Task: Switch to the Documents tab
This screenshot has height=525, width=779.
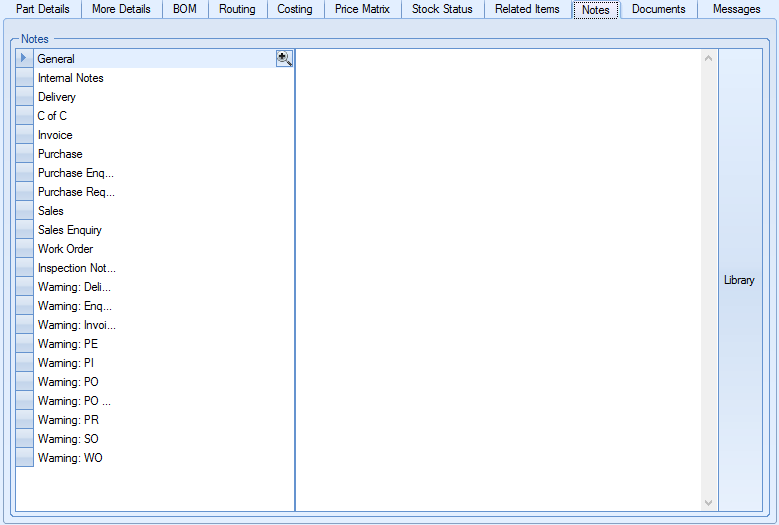Action: 658,9
